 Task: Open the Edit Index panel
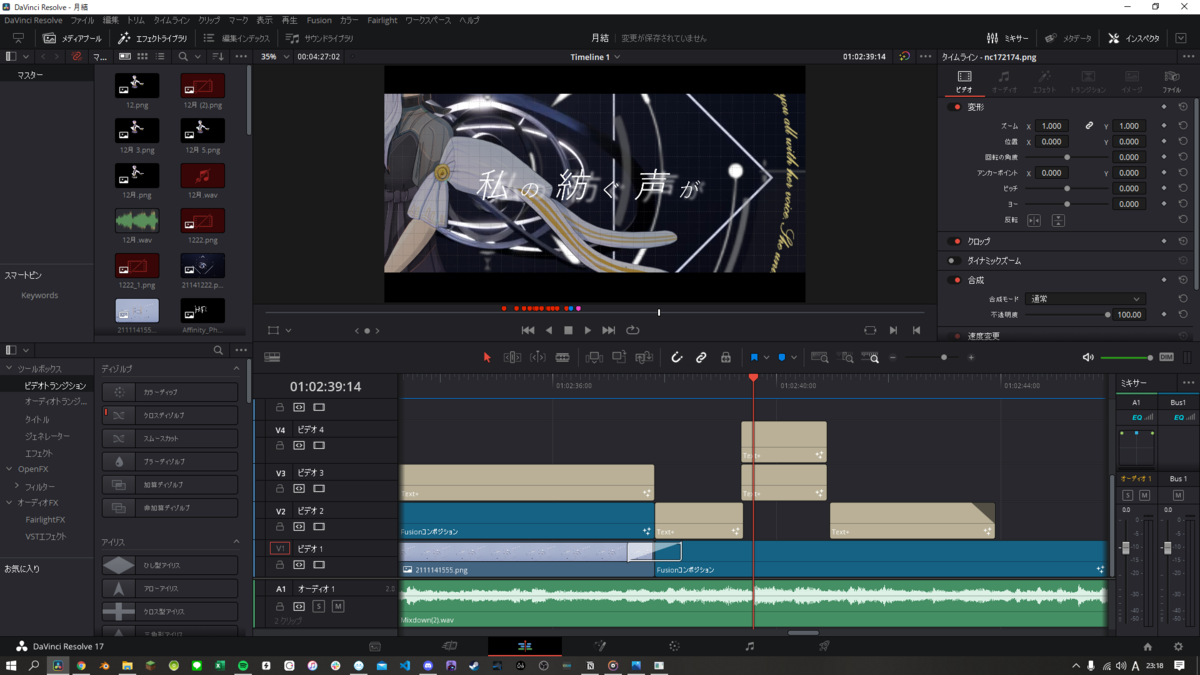[236, 38]
